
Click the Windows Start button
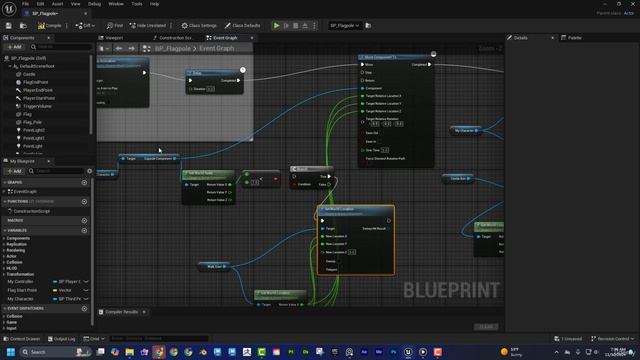pyautogui.click(x=11, y=352)
